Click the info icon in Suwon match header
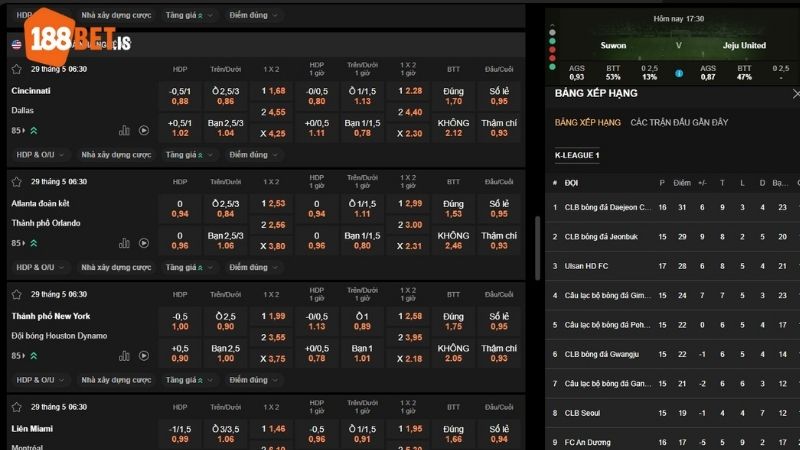This screenshot has width=800, height=450. click(x=679, y=73)
